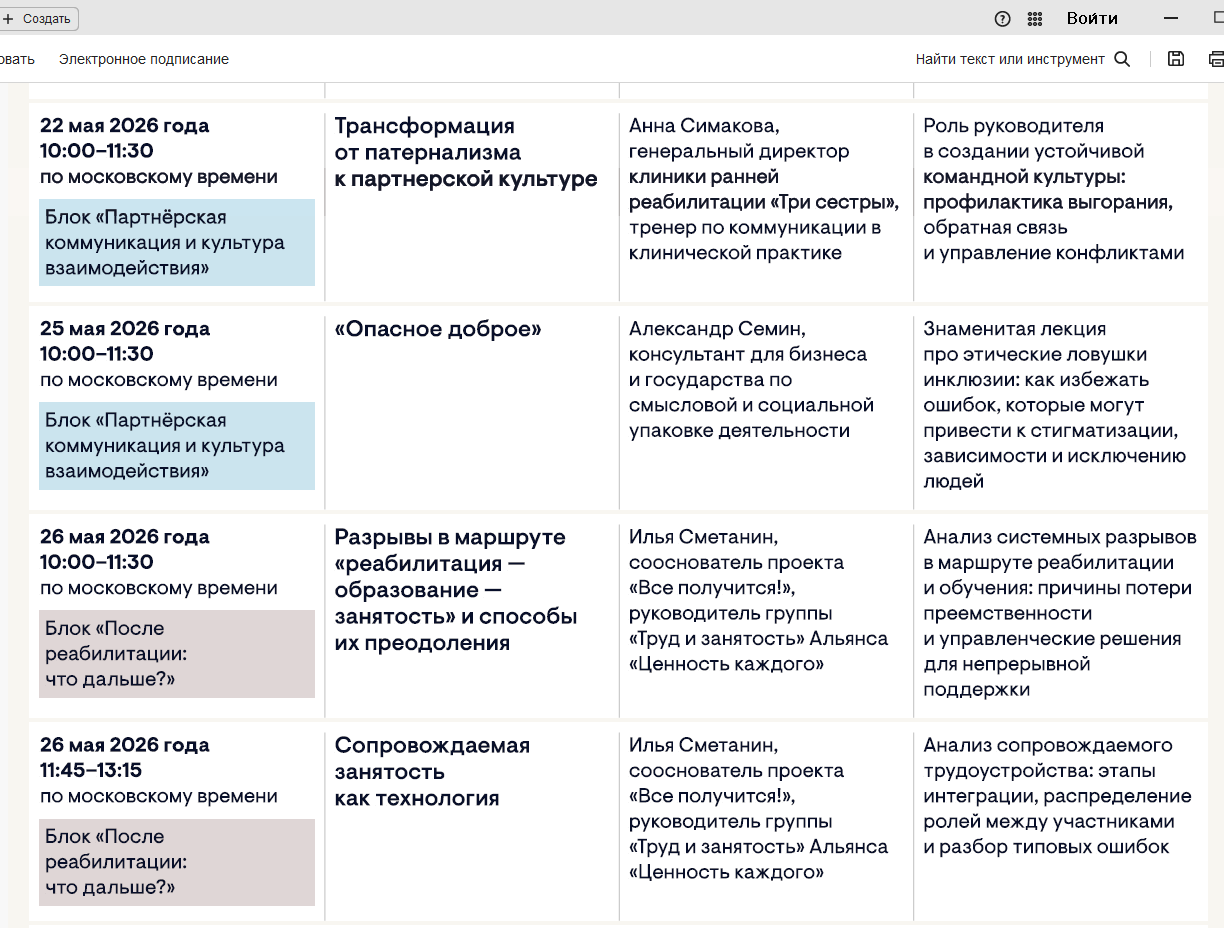The width and height of the screenshot is (1224, 928).
Task: Click the beige block label under 26 мая 10:00
Action: coord(176,654)
